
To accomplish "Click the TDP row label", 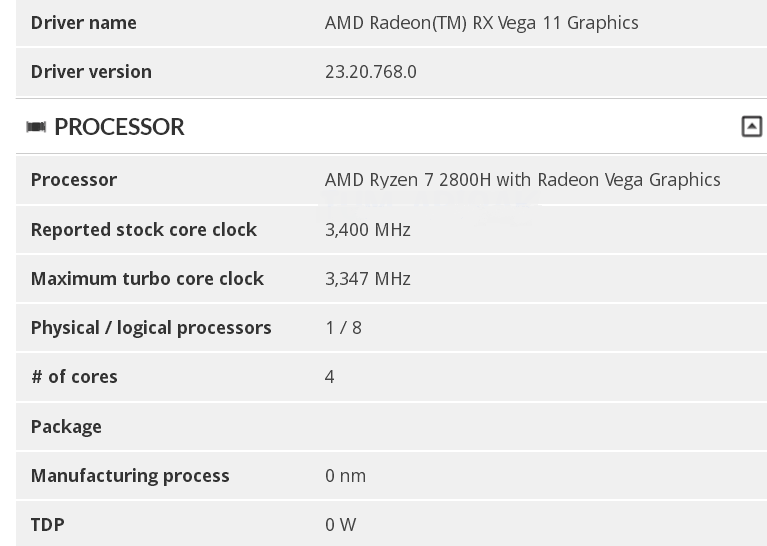I will tap(47, 524).
